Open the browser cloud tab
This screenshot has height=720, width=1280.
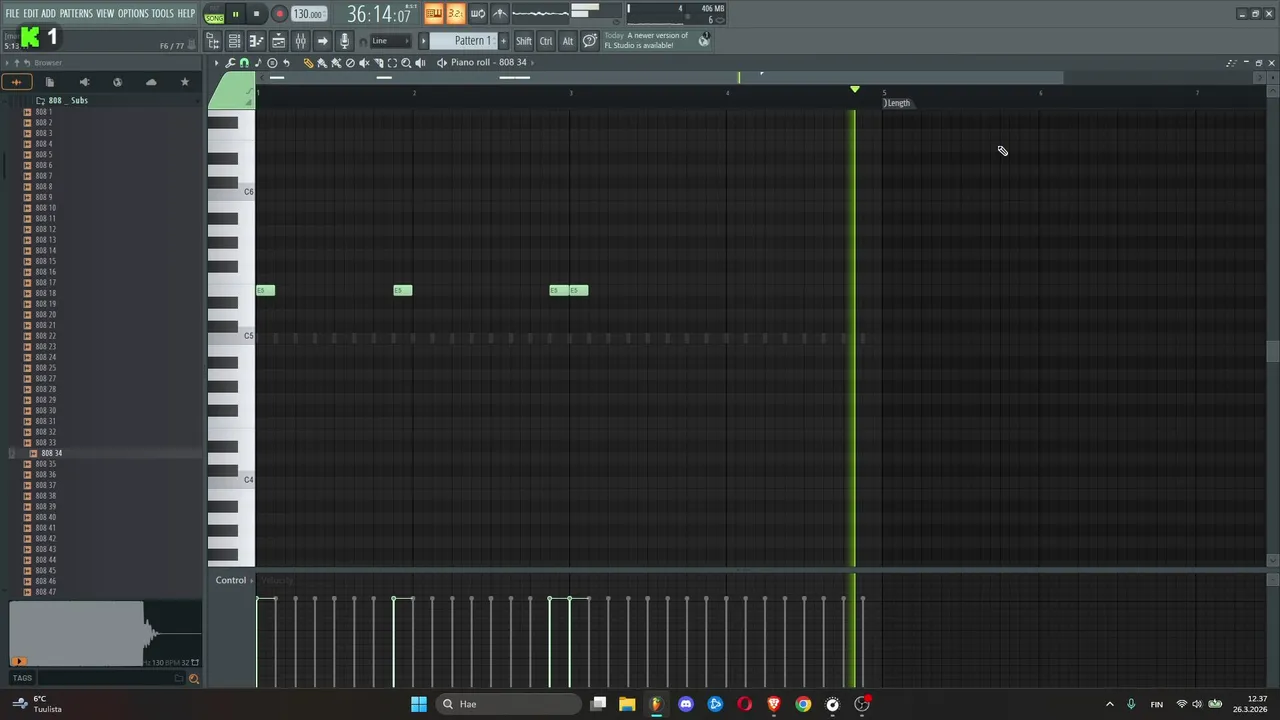point(151,82)
